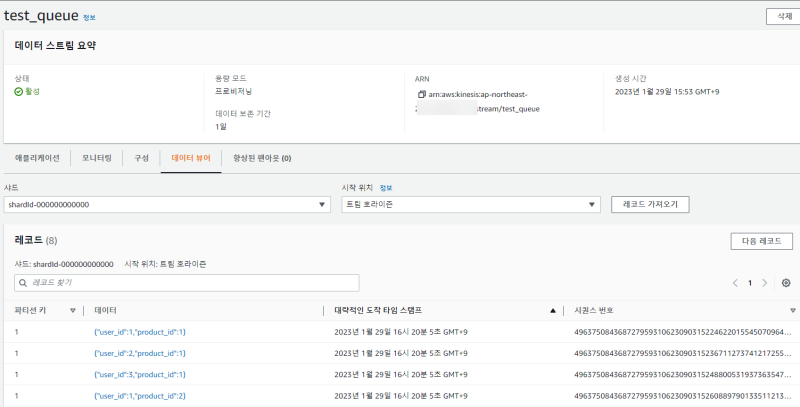Image resolution: width=800 pixels, height=407 pixels.
Task: Open the 샤드 dropdown
Action: point(166,204)
